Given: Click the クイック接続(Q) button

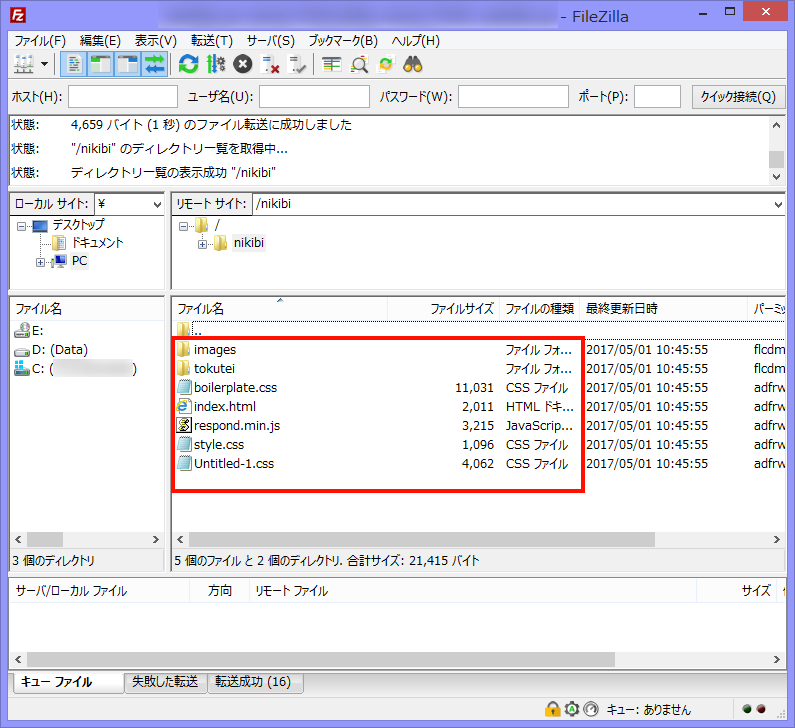Looking at the screenshot, I should pyautogui.click(x=738, y=96).
